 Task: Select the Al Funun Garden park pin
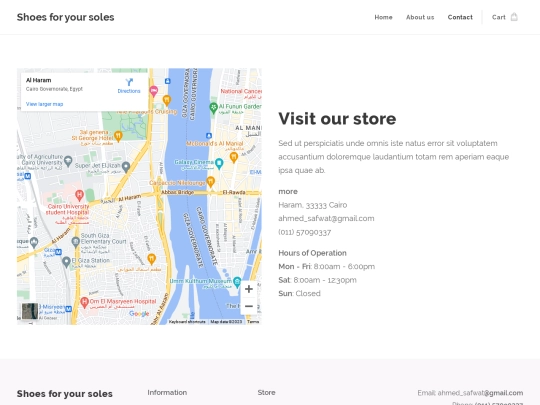point(214,108)
